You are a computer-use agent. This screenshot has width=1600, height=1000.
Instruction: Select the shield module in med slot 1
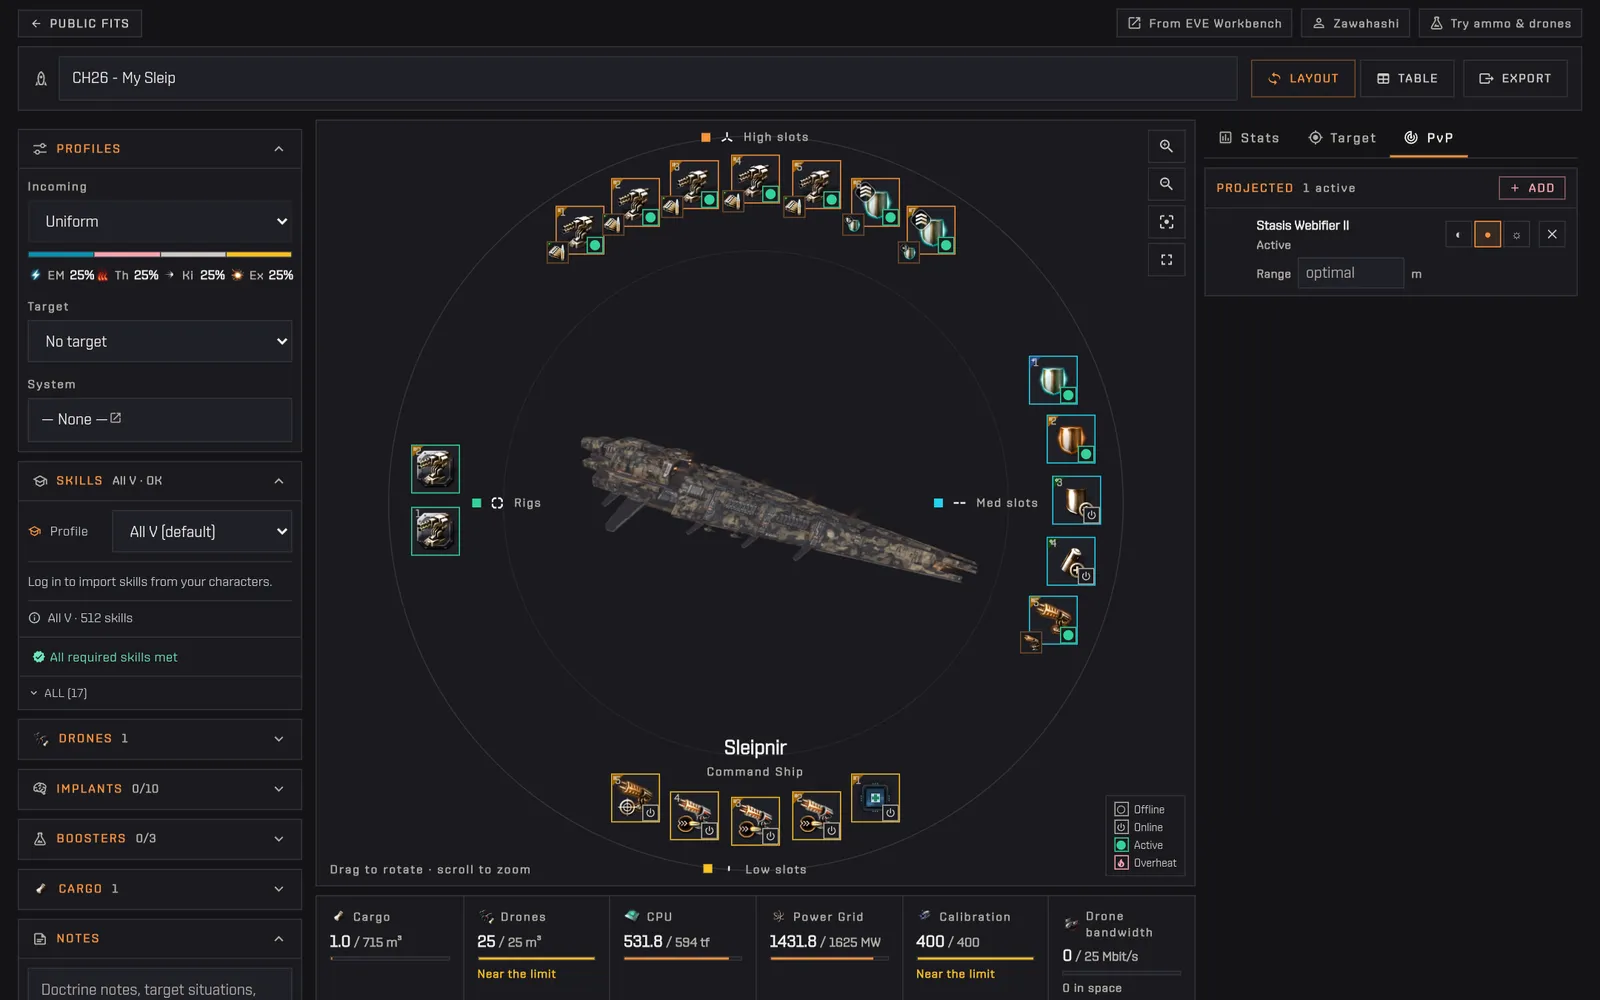tap(1053, 380)
